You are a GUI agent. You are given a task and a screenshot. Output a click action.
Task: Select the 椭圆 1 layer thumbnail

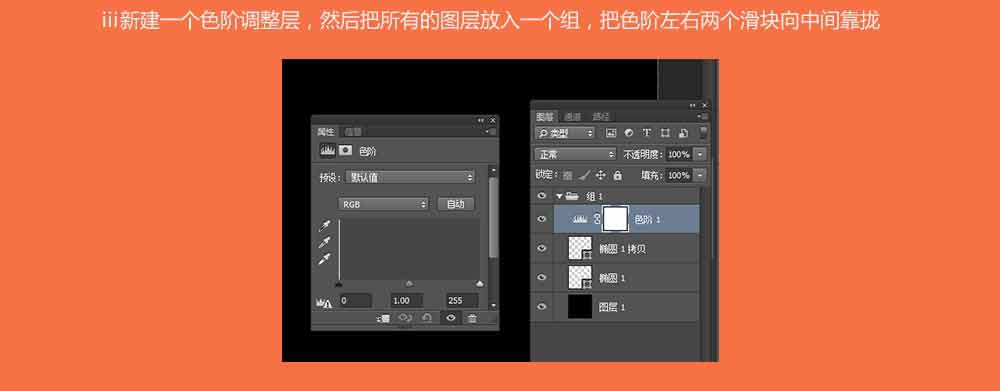click(580, 277)
